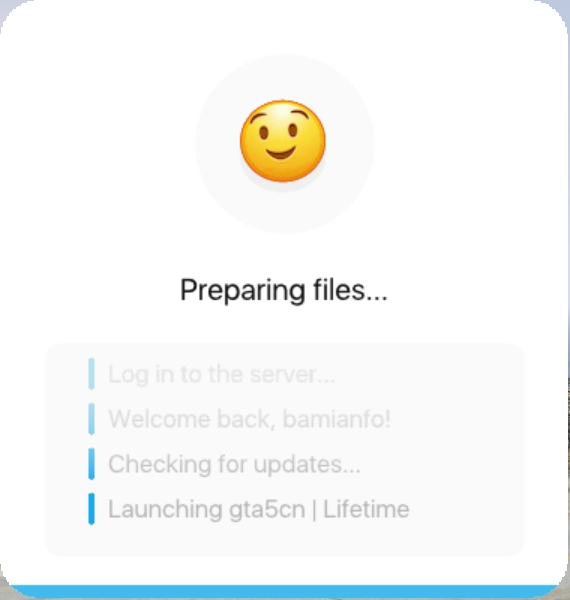
Task: Click the word updates... in the third entry
Action: (307, 465)
